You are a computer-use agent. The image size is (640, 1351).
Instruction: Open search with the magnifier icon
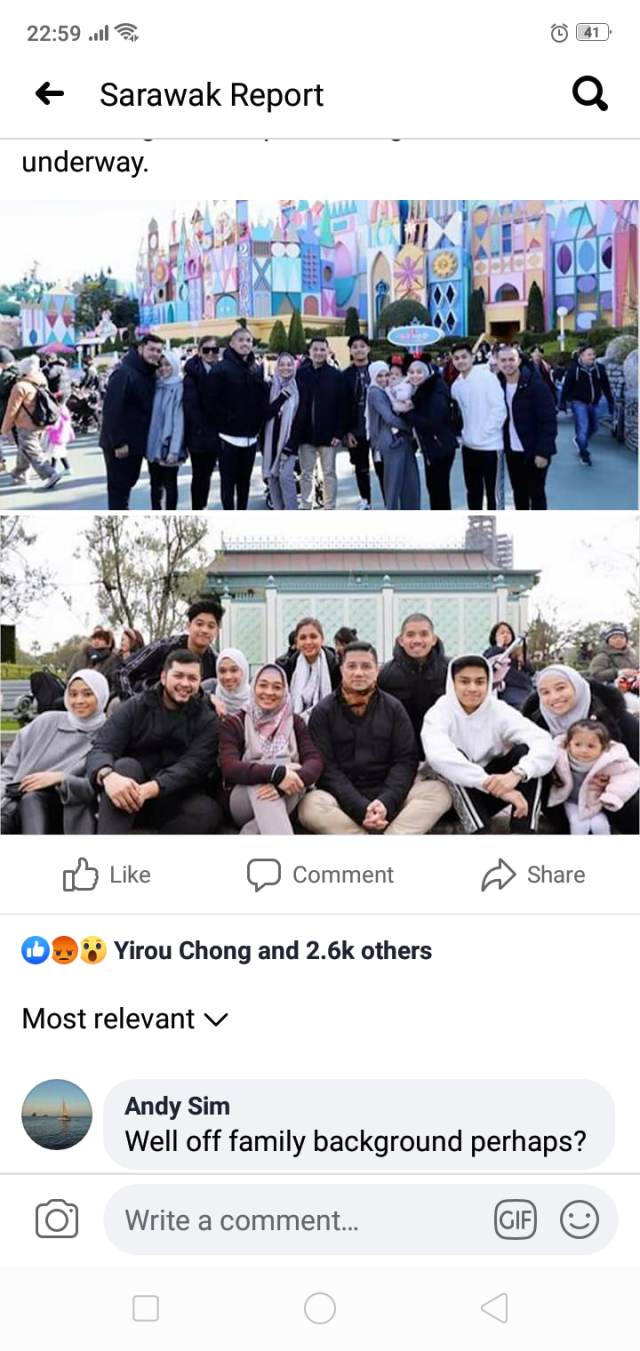[x=590, y=94]
